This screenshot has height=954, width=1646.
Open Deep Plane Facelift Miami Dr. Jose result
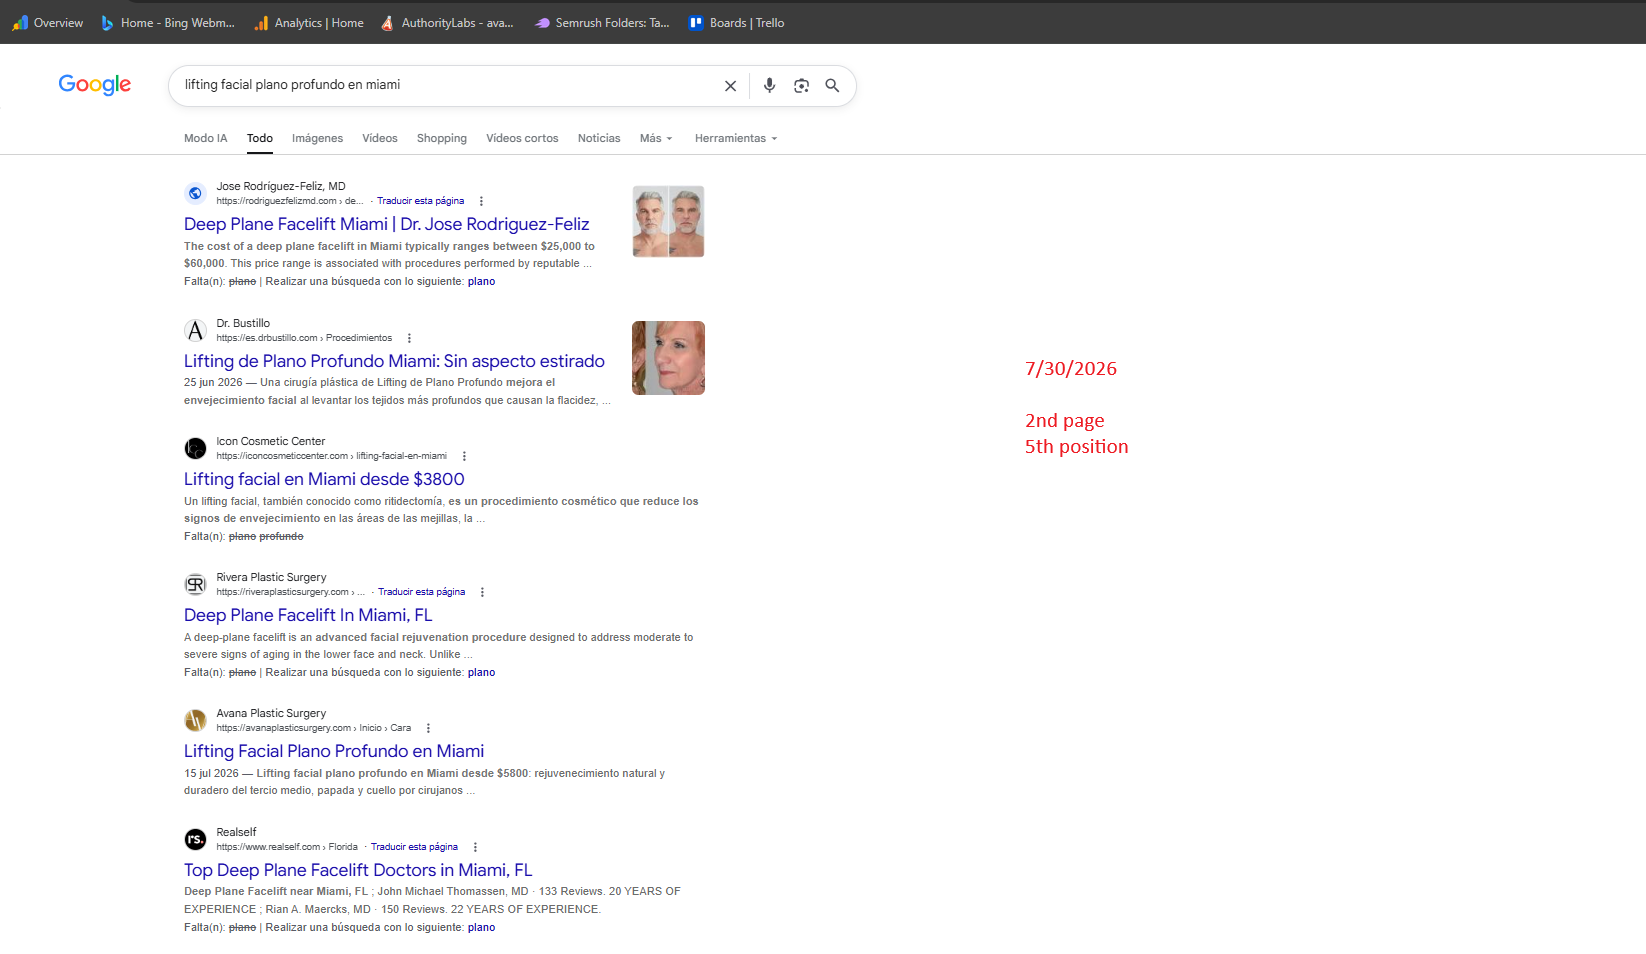point(387,224)
